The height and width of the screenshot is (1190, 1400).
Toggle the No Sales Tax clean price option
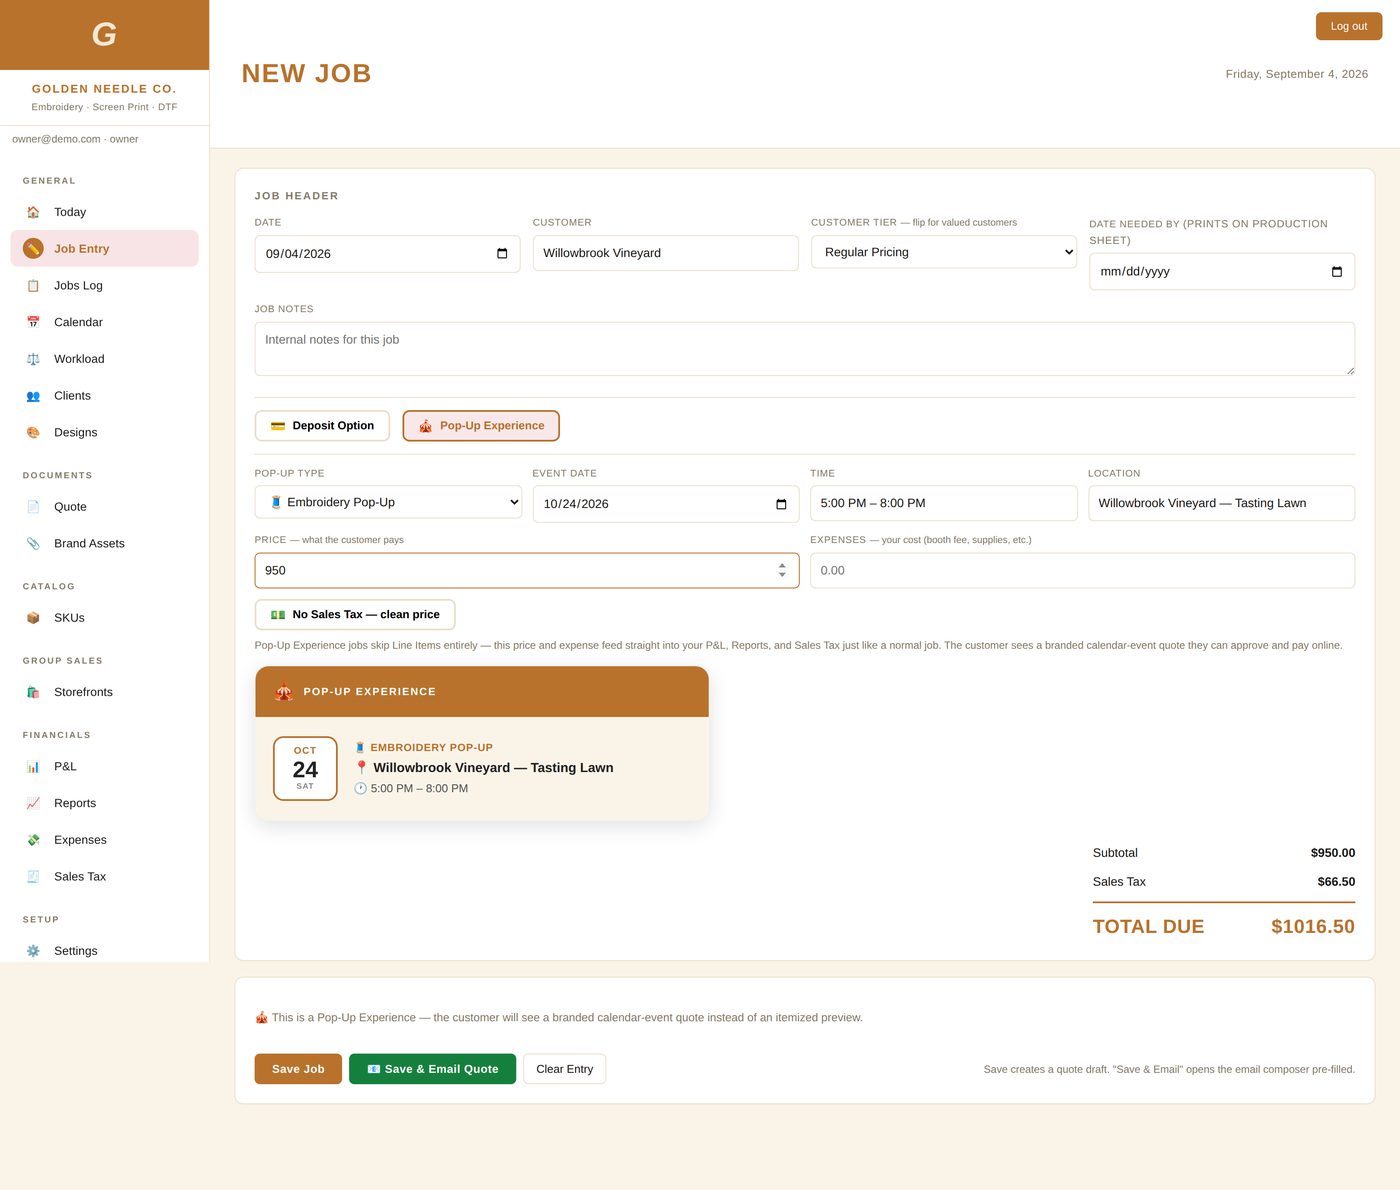coord(355,615)
